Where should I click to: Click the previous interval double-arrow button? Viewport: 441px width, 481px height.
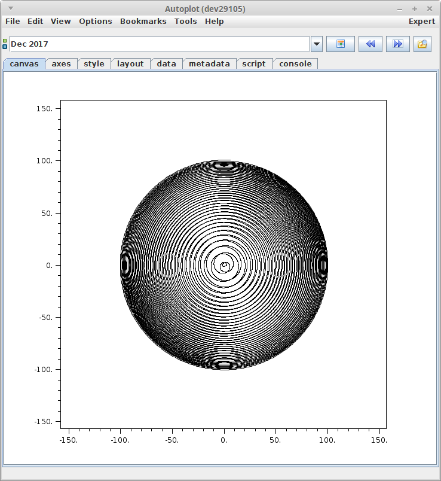click(370, 44)
